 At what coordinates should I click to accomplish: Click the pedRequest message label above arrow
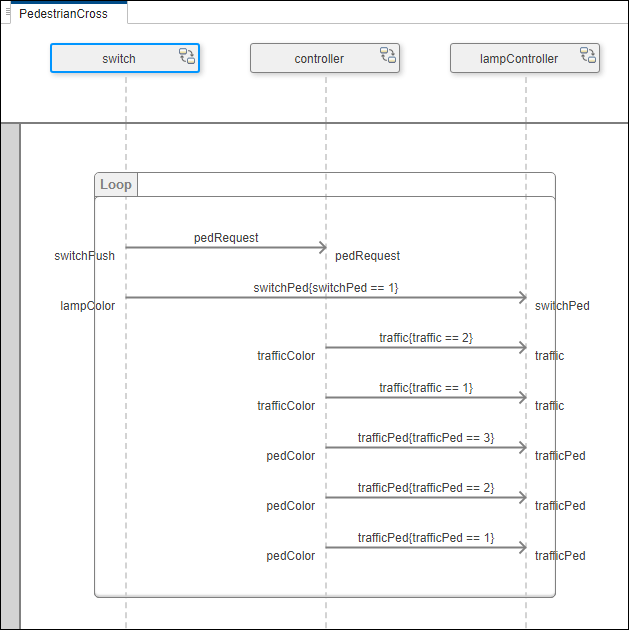pyautogui.click(x=226, y=238)
